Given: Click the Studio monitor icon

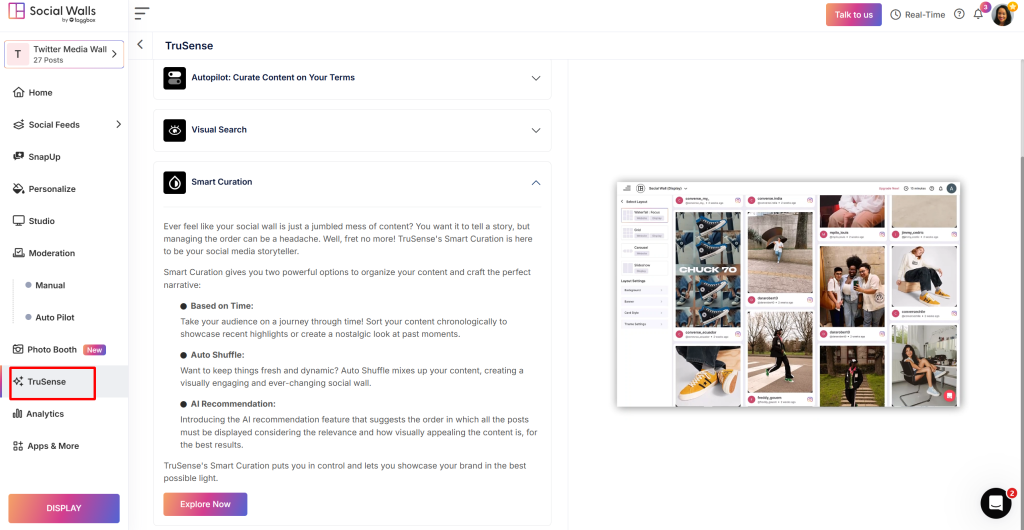Looking at the screenshot, I should [18, 221].
